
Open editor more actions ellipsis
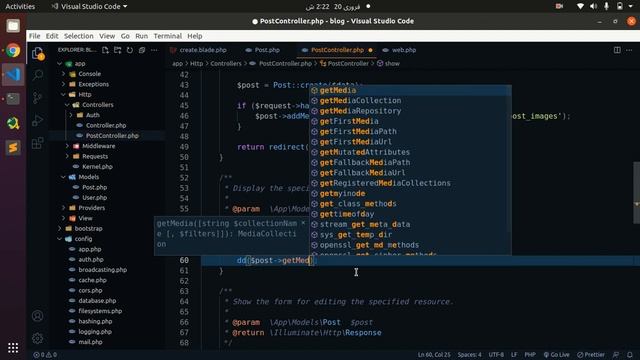(x=629, y=50)
